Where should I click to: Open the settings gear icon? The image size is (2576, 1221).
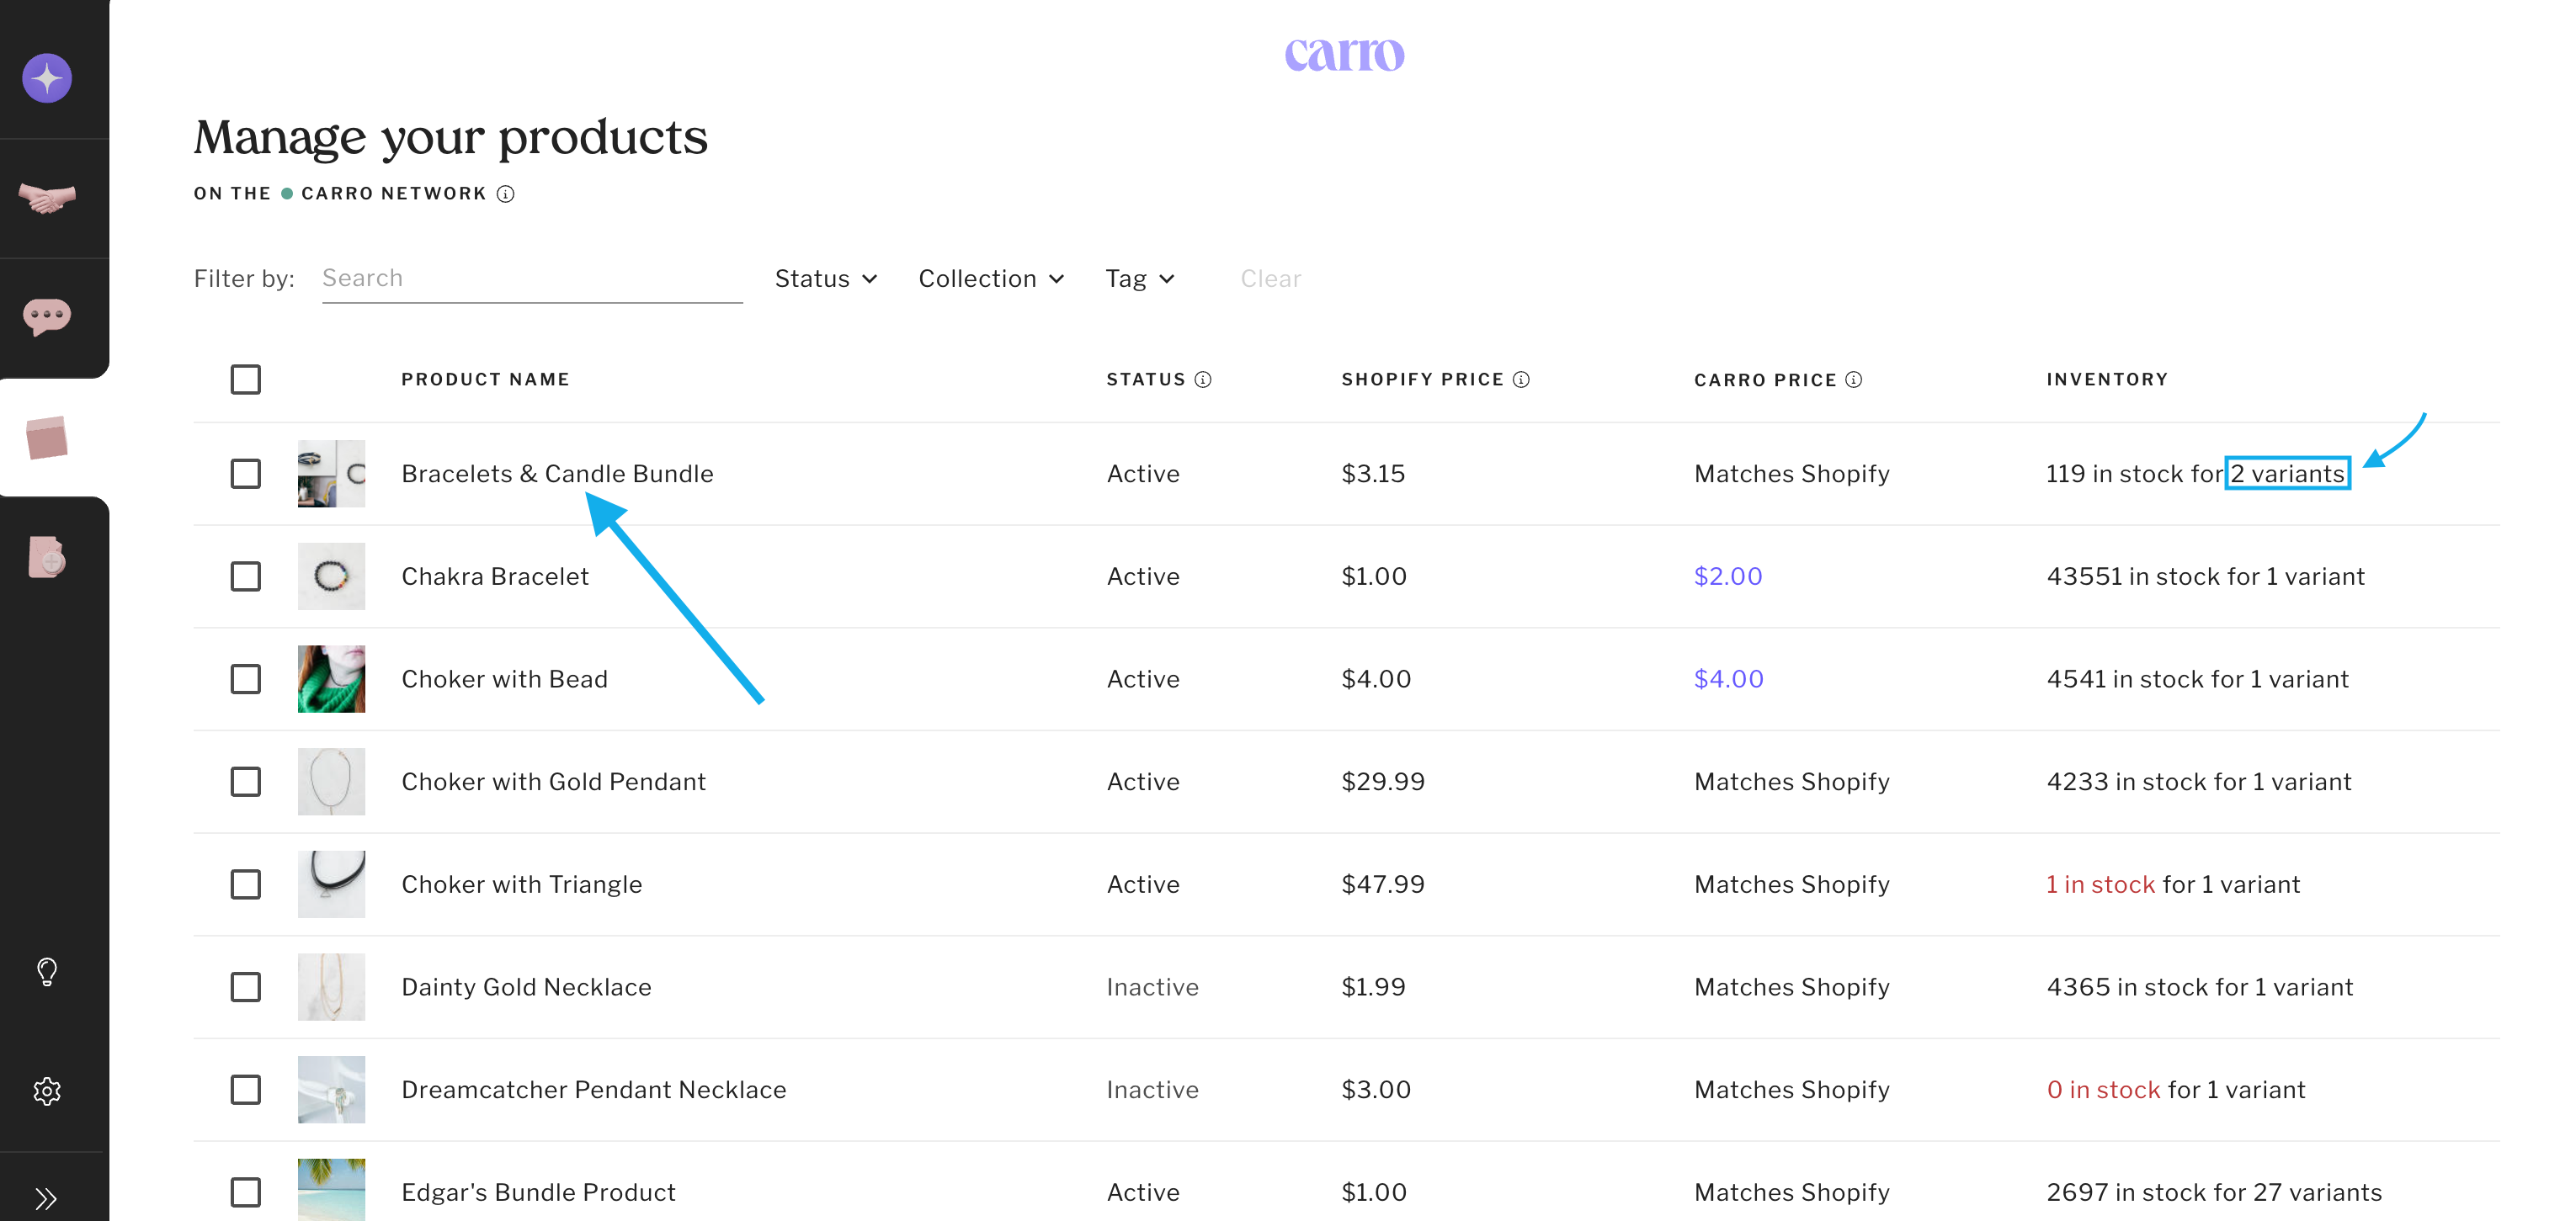(x=47, y=1090)
